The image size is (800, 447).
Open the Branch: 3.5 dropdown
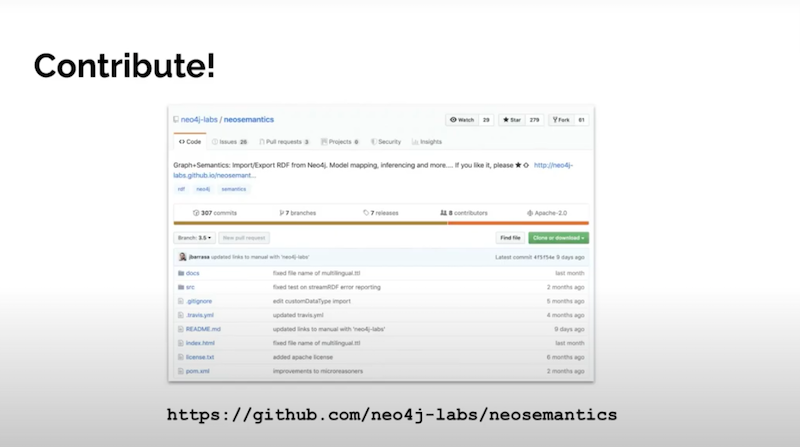[194, 238]
